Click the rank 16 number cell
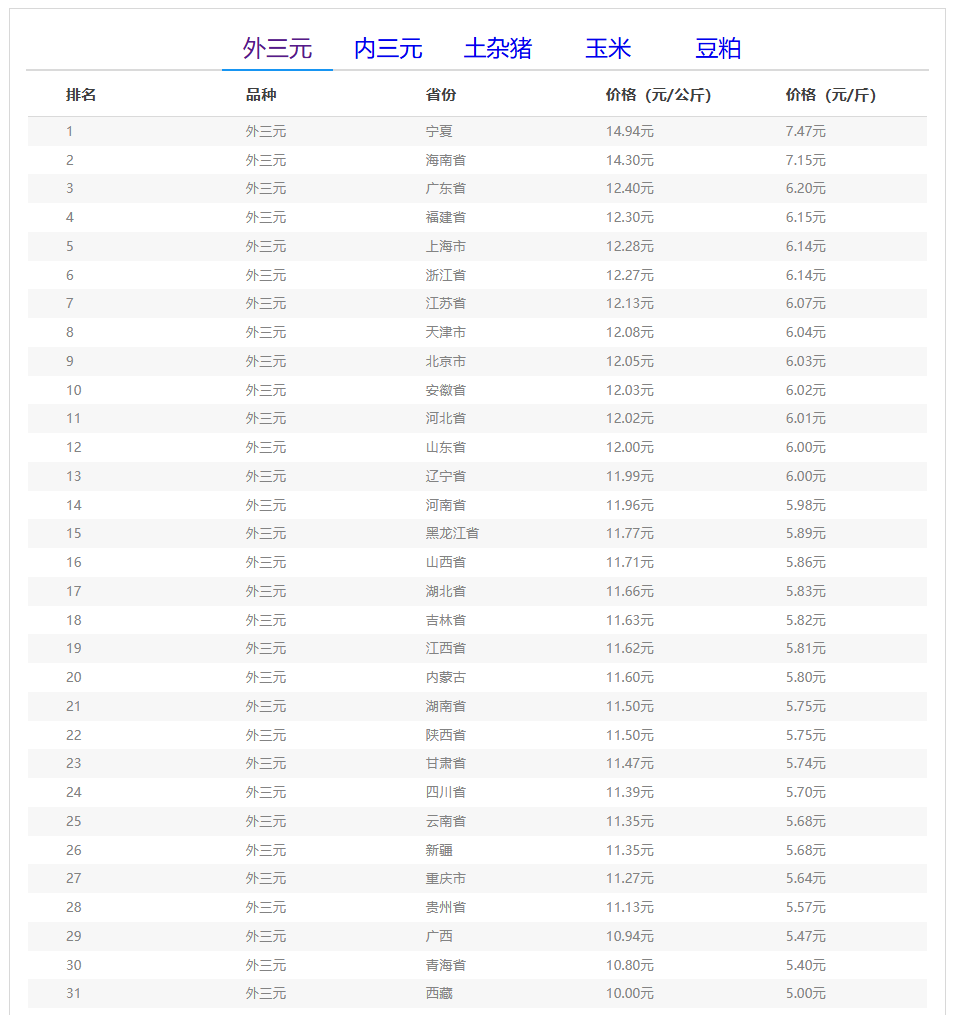 [x=74, y=562]
